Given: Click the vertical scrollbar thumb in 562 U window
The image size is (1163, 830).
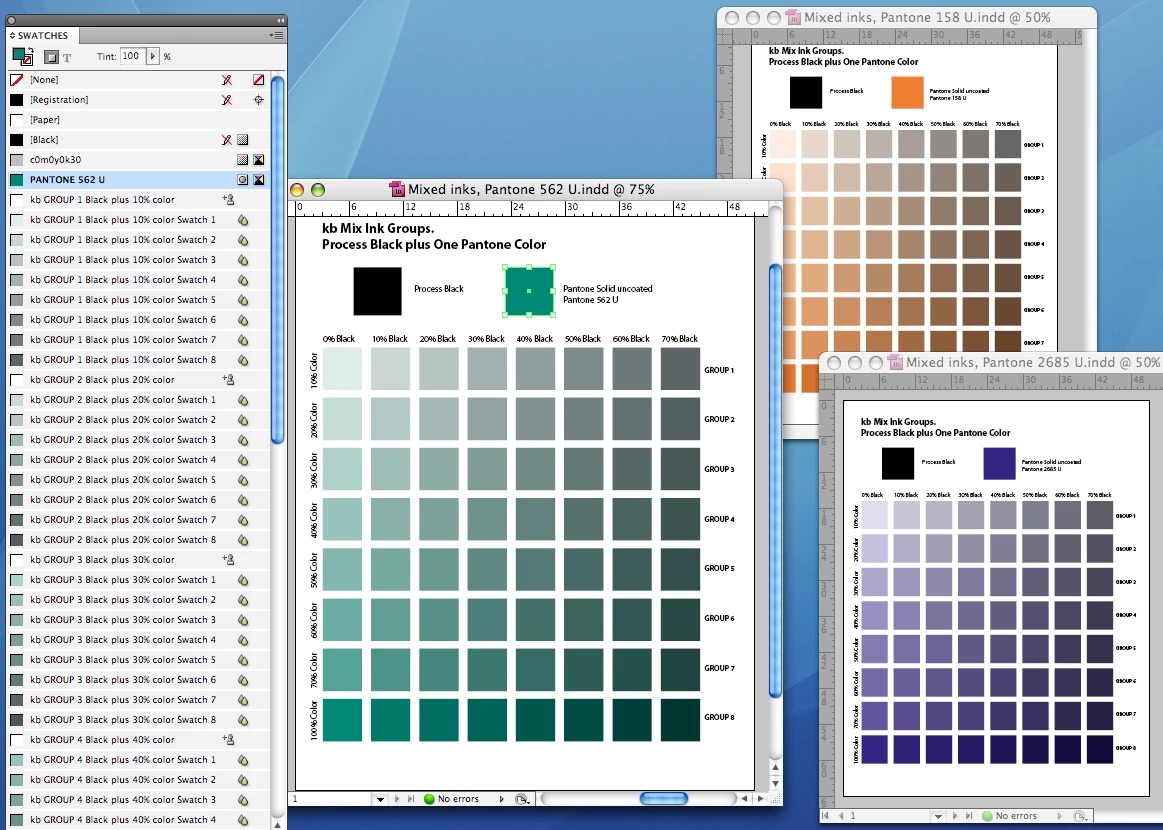Looking at the screenshot, I should click(775, 481).
